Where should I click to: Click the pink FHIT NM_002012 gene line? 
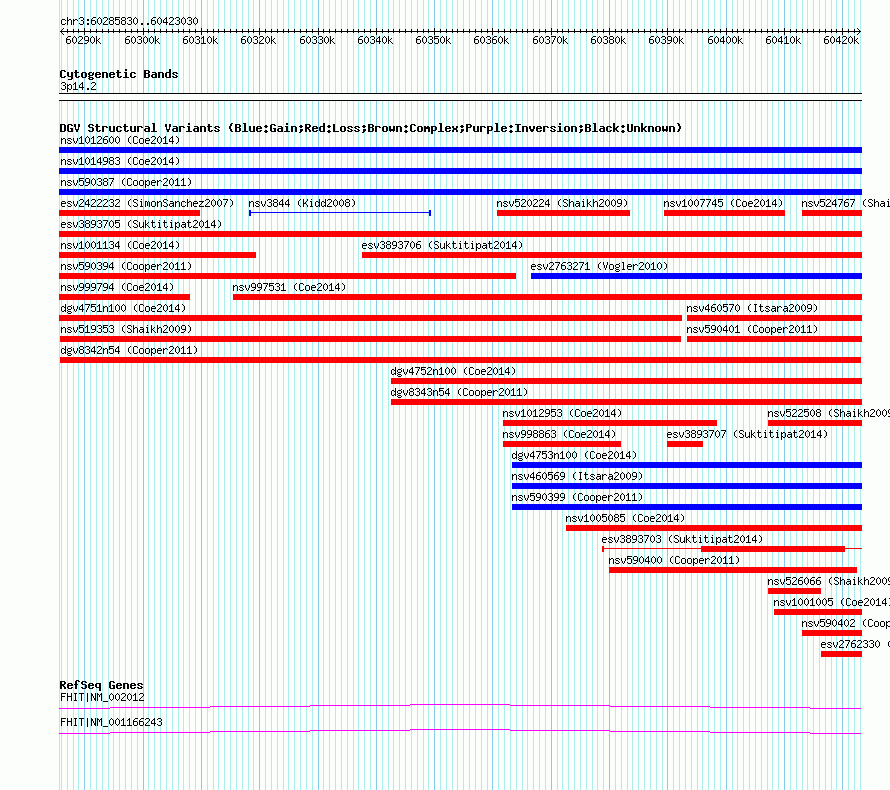[460, 707]
